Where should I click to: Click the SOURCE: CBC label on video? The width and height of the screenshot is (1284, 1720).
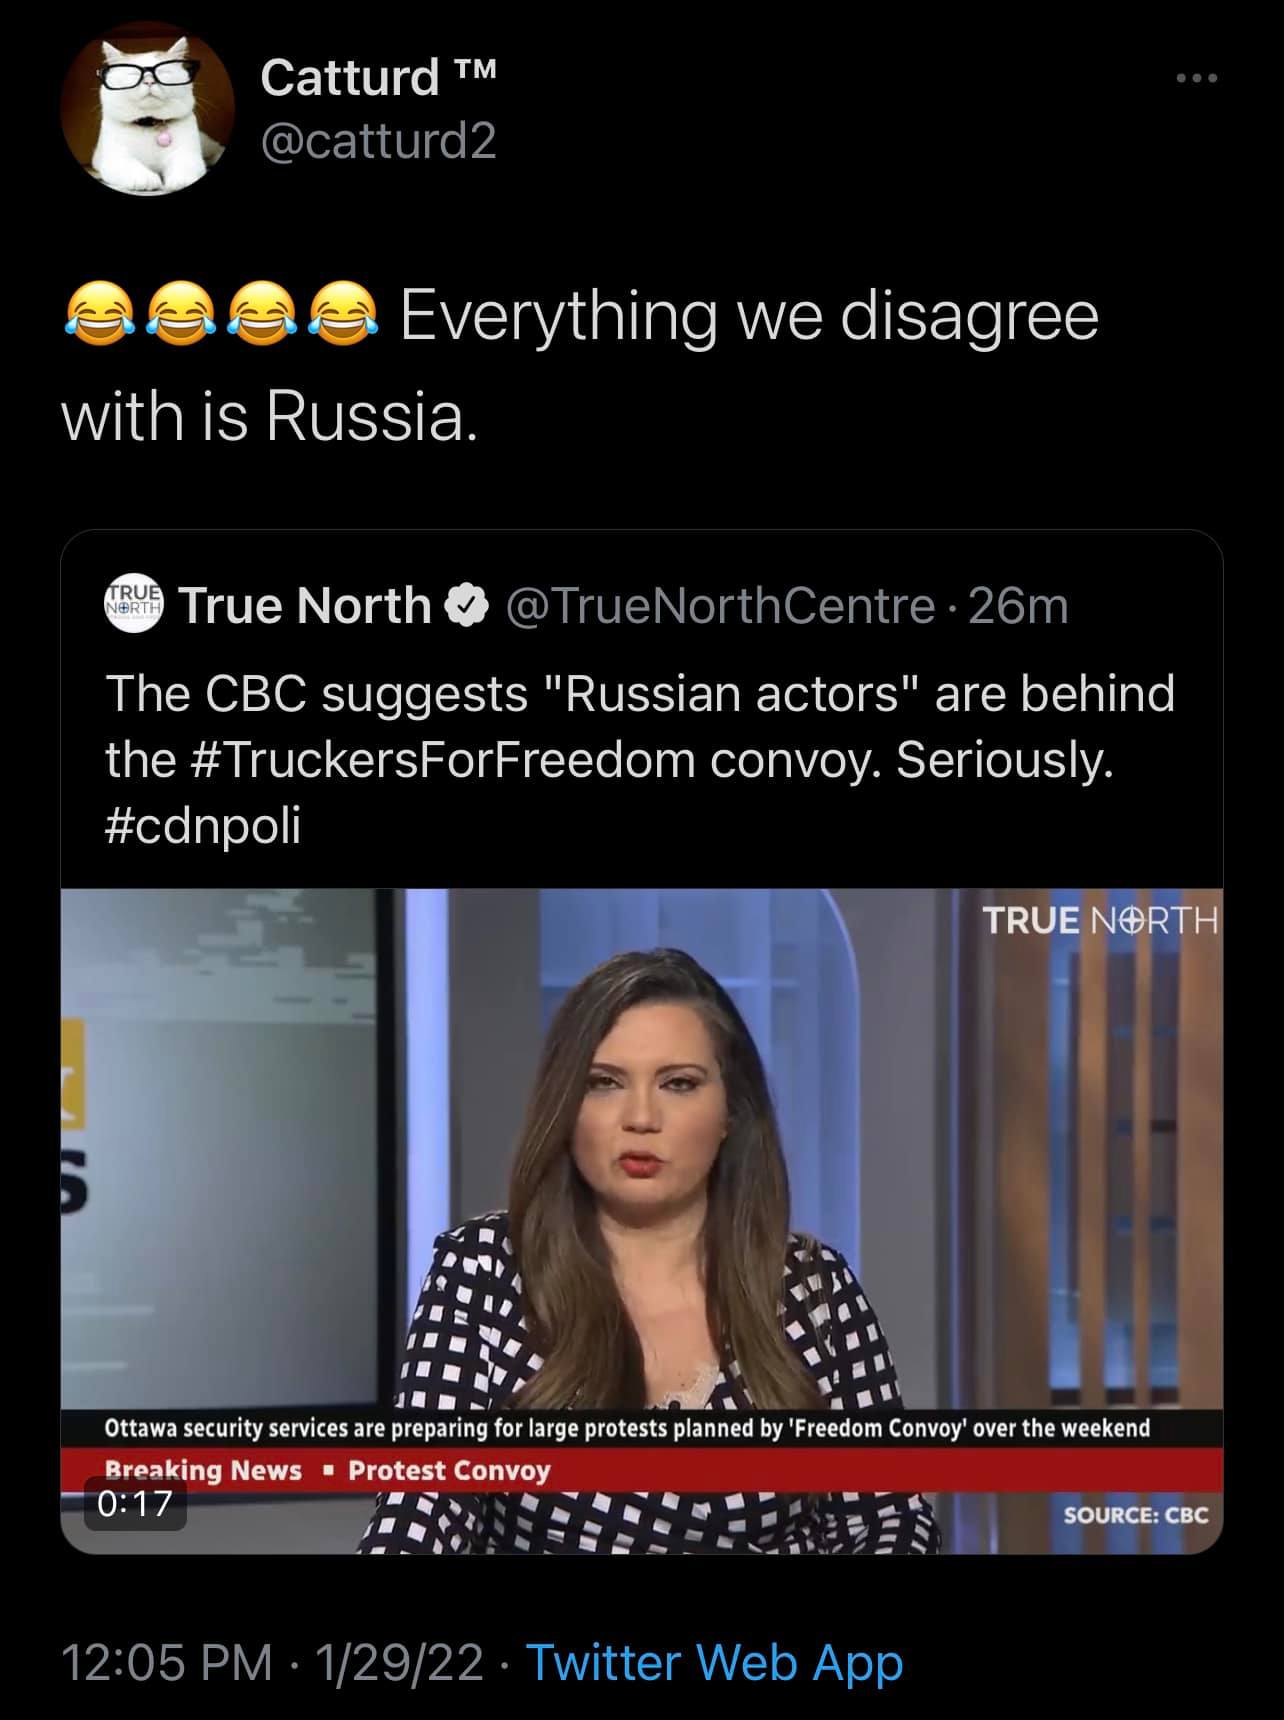[x=1135, y=1515]
